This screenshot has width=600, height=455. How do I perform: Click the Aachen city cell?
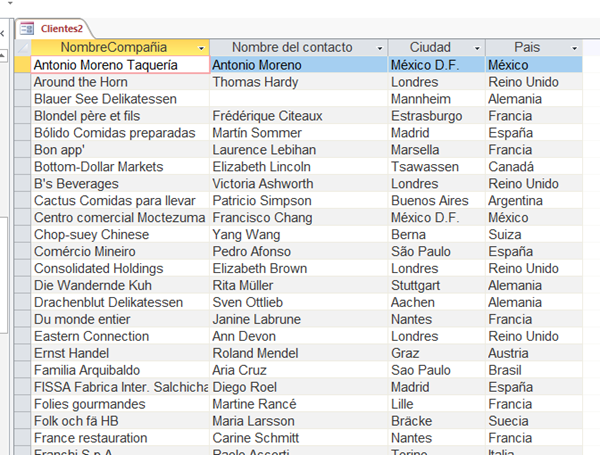pos(437,302)
